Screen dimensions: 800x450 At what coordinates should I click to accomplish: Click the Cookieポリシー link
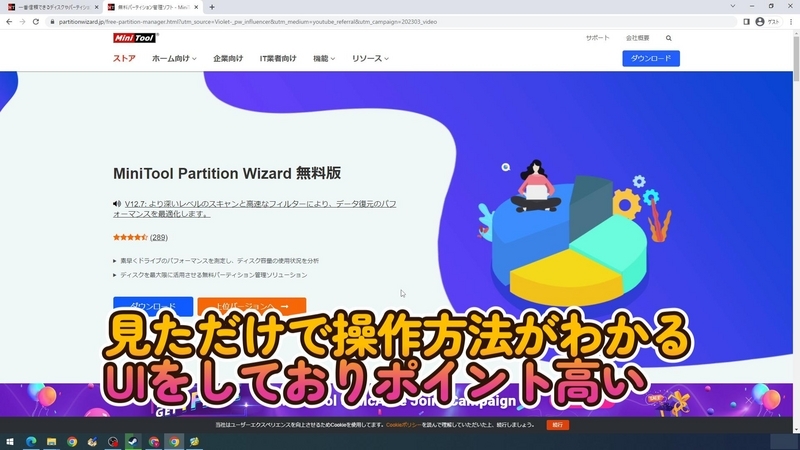click(403, 424)
